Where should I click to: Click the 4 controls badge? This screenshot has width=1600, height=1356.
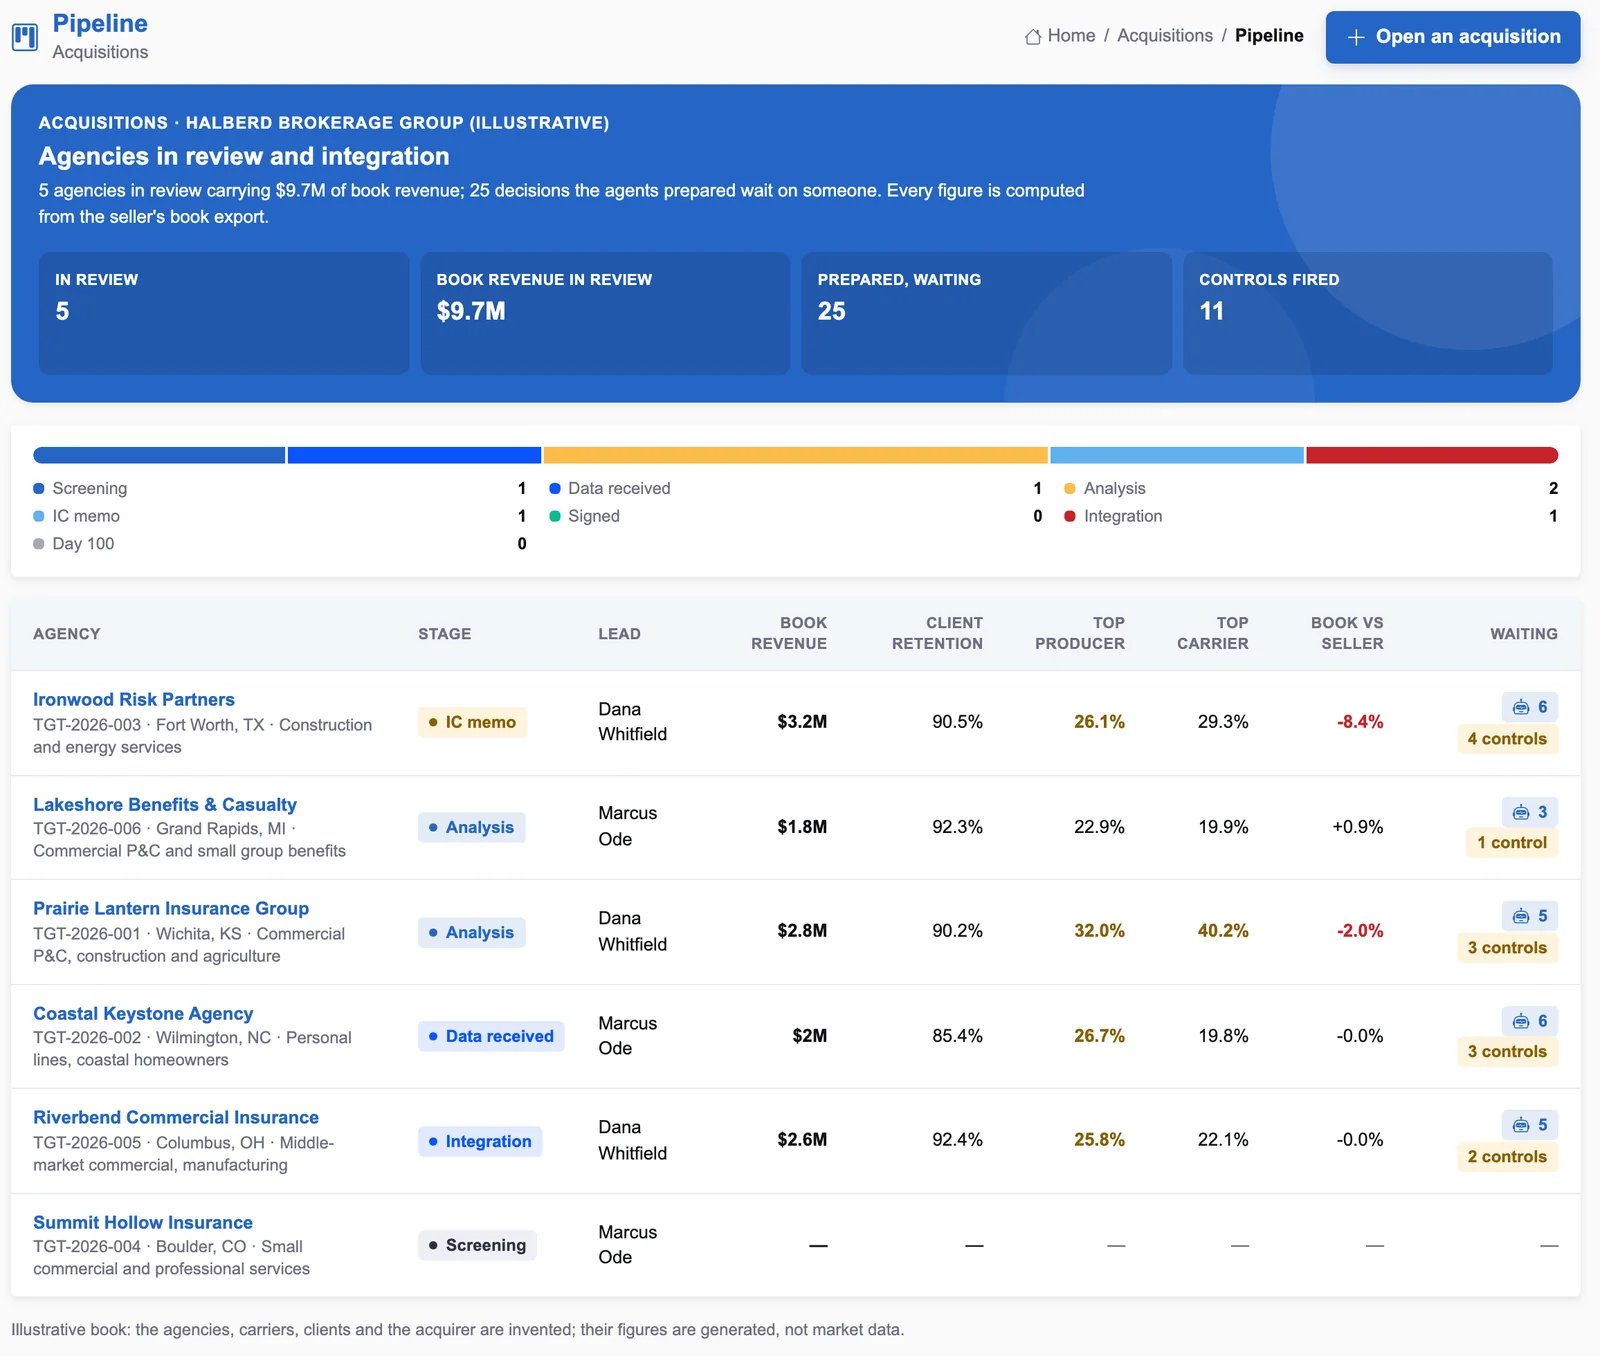[x=1507, y=739]
